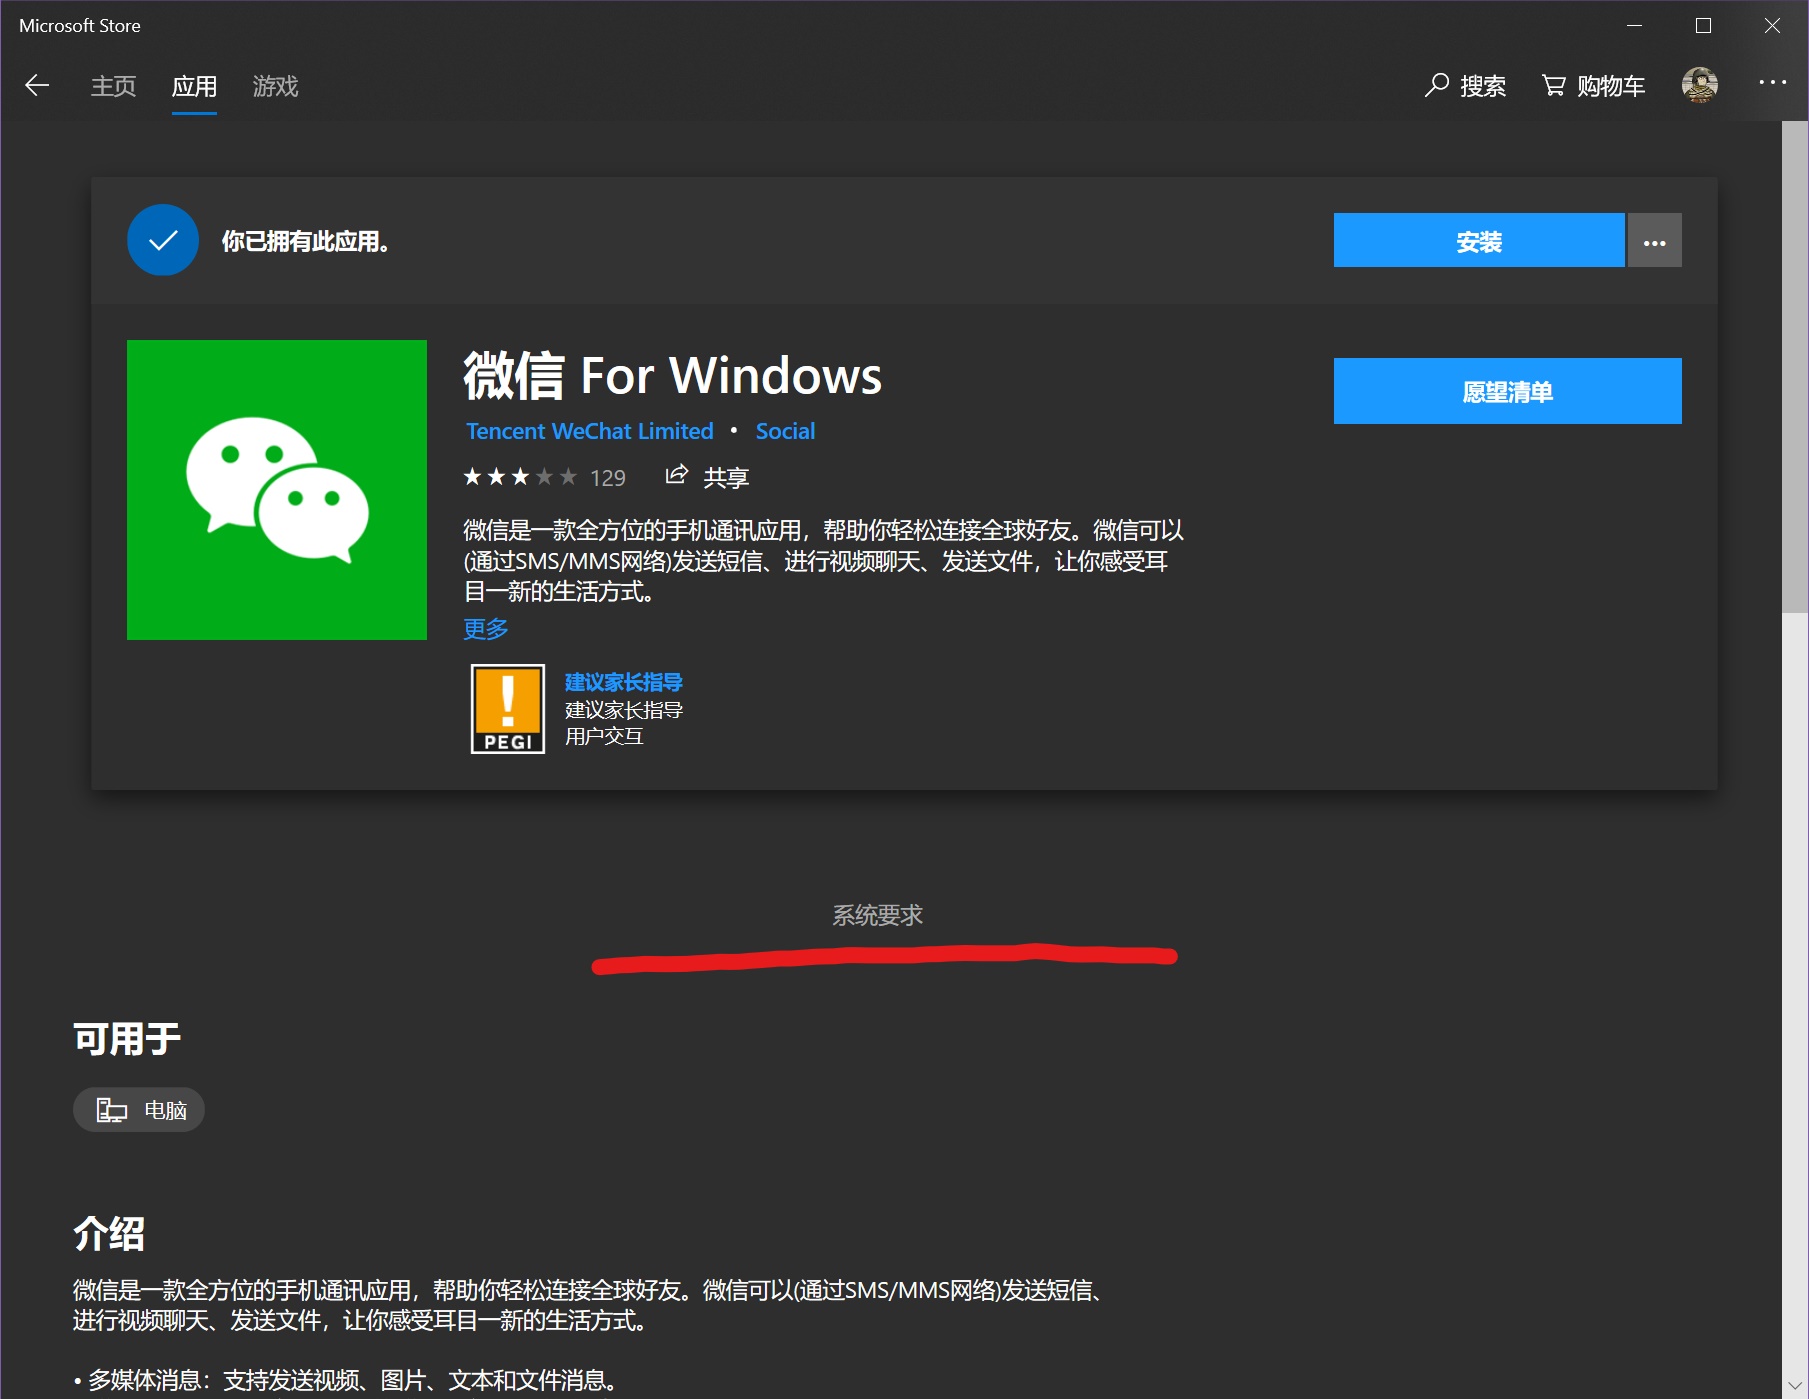The width and height of the screenshot is (1809, 1399).
Task: Maximize the Microsoft Store window
Action: [x=1704, y=26]
